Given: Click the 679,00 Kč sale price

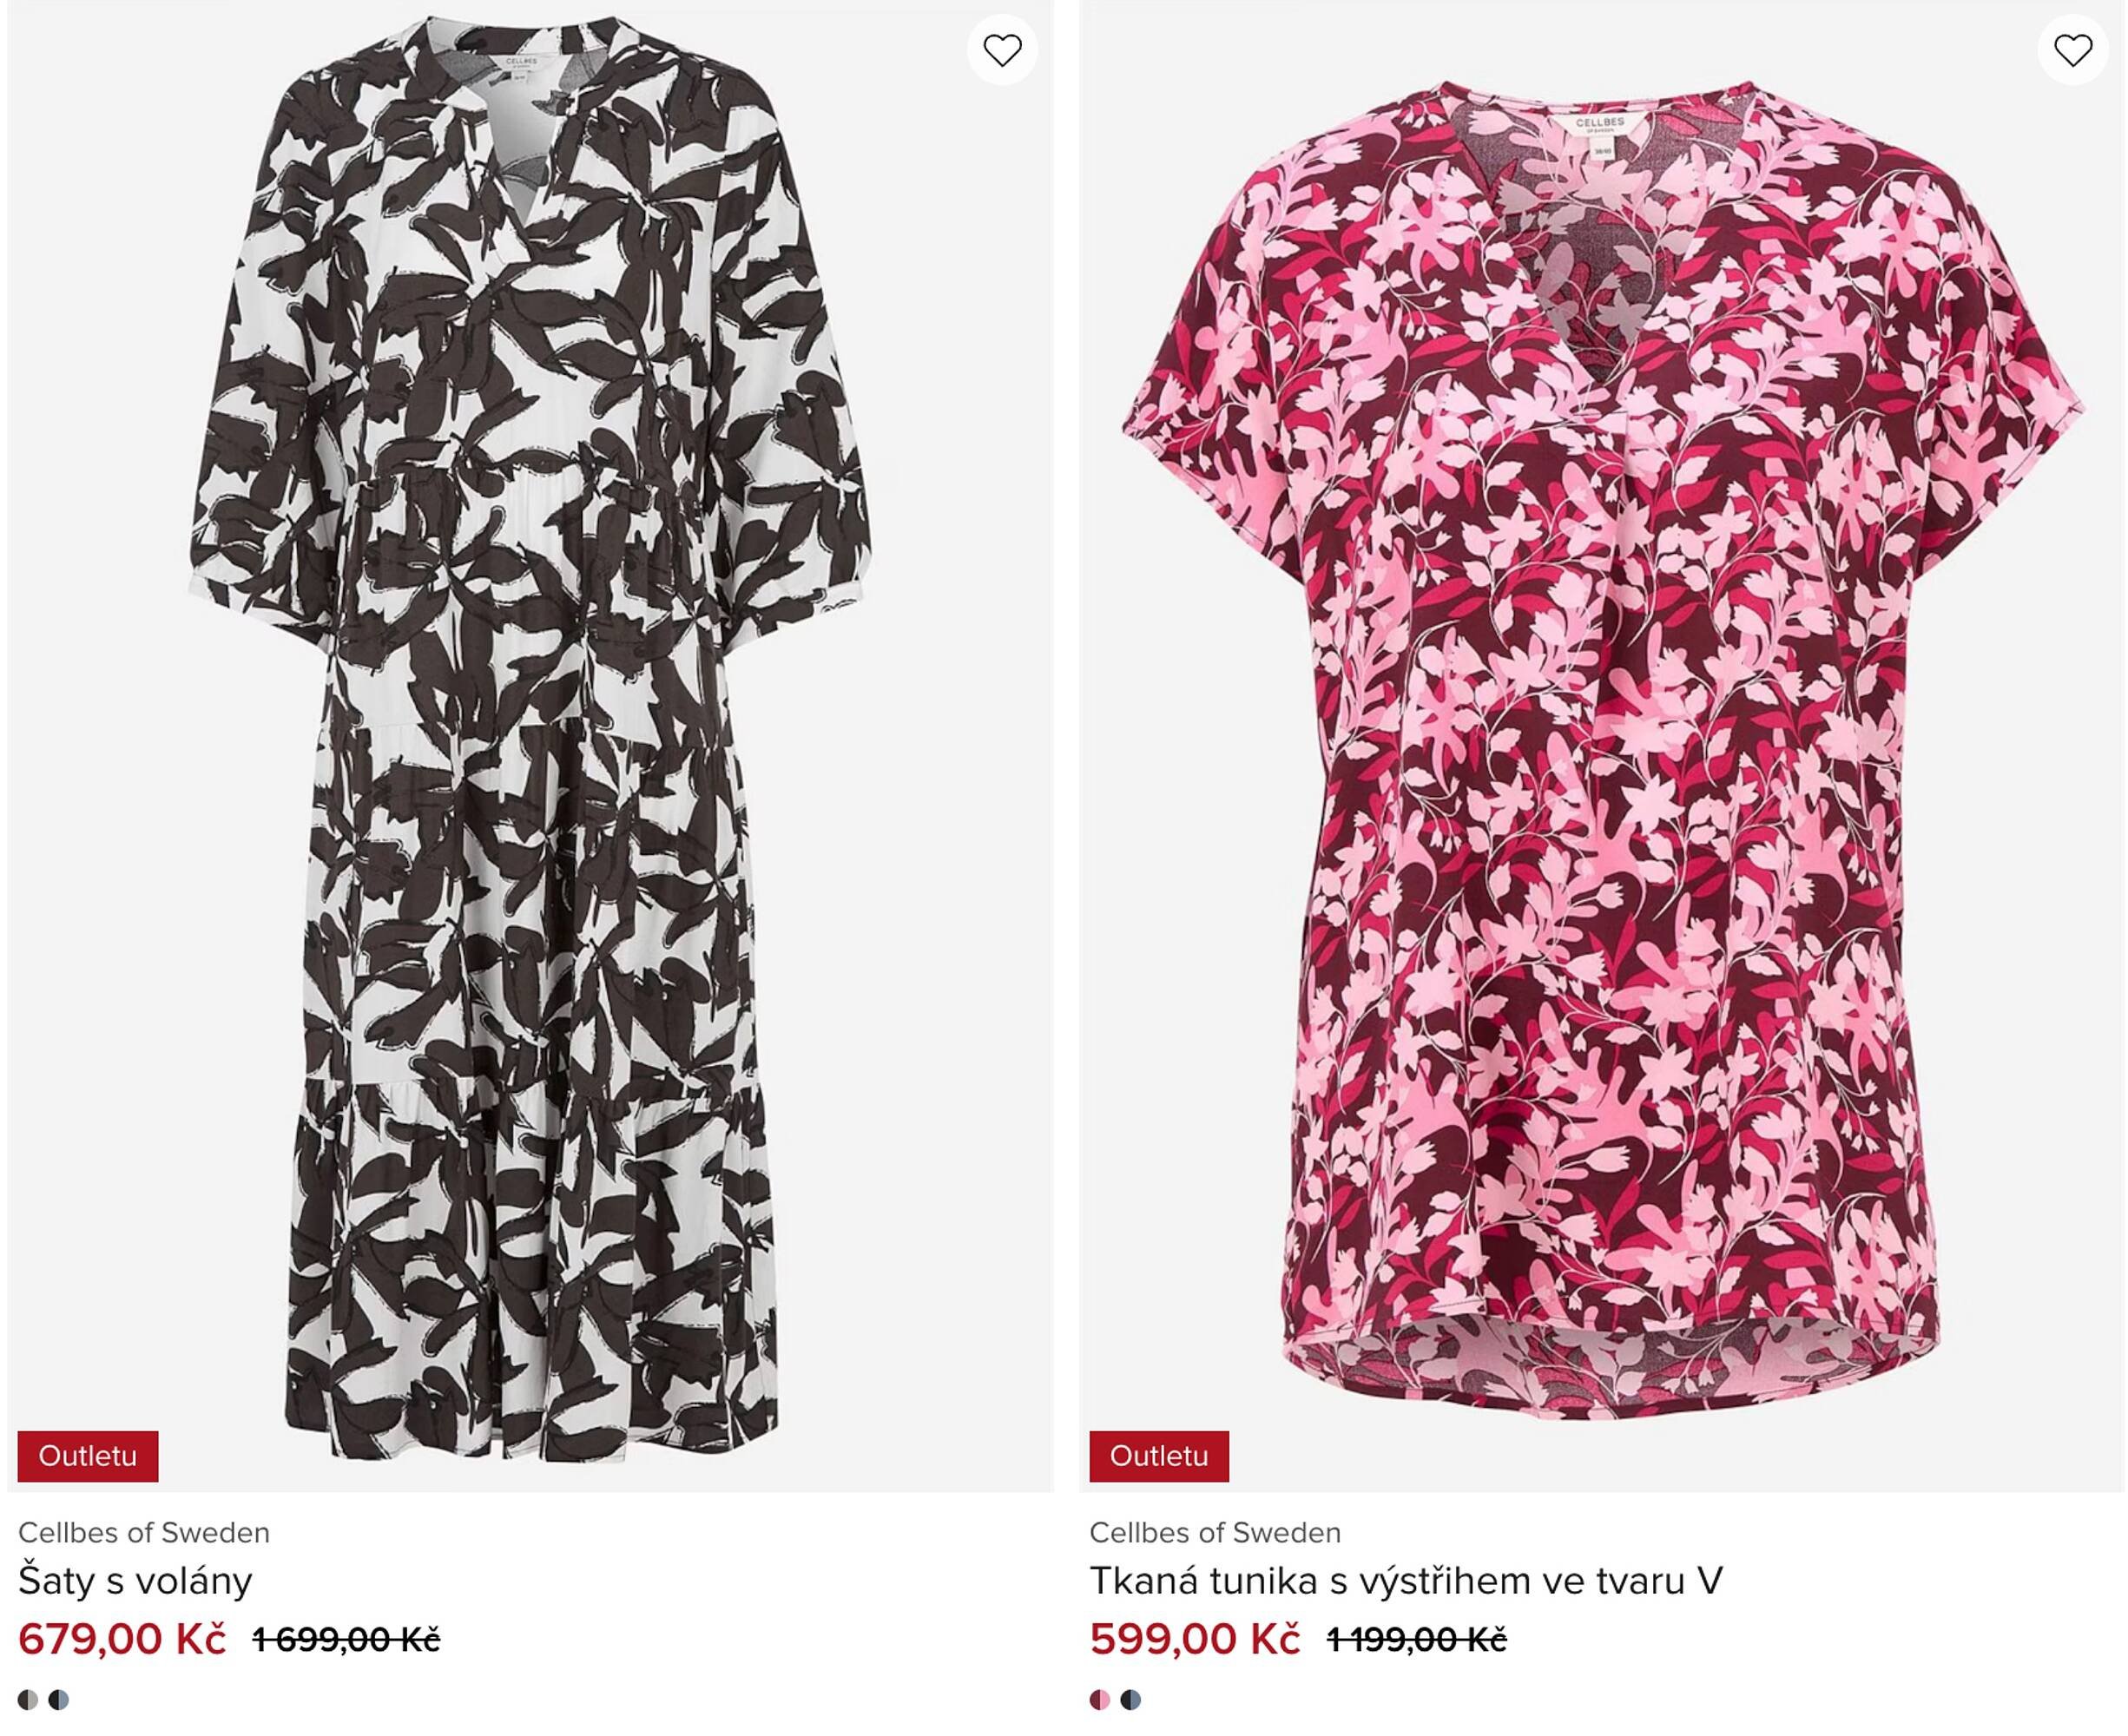Looking at the screenshot, I should [122, 1640].
